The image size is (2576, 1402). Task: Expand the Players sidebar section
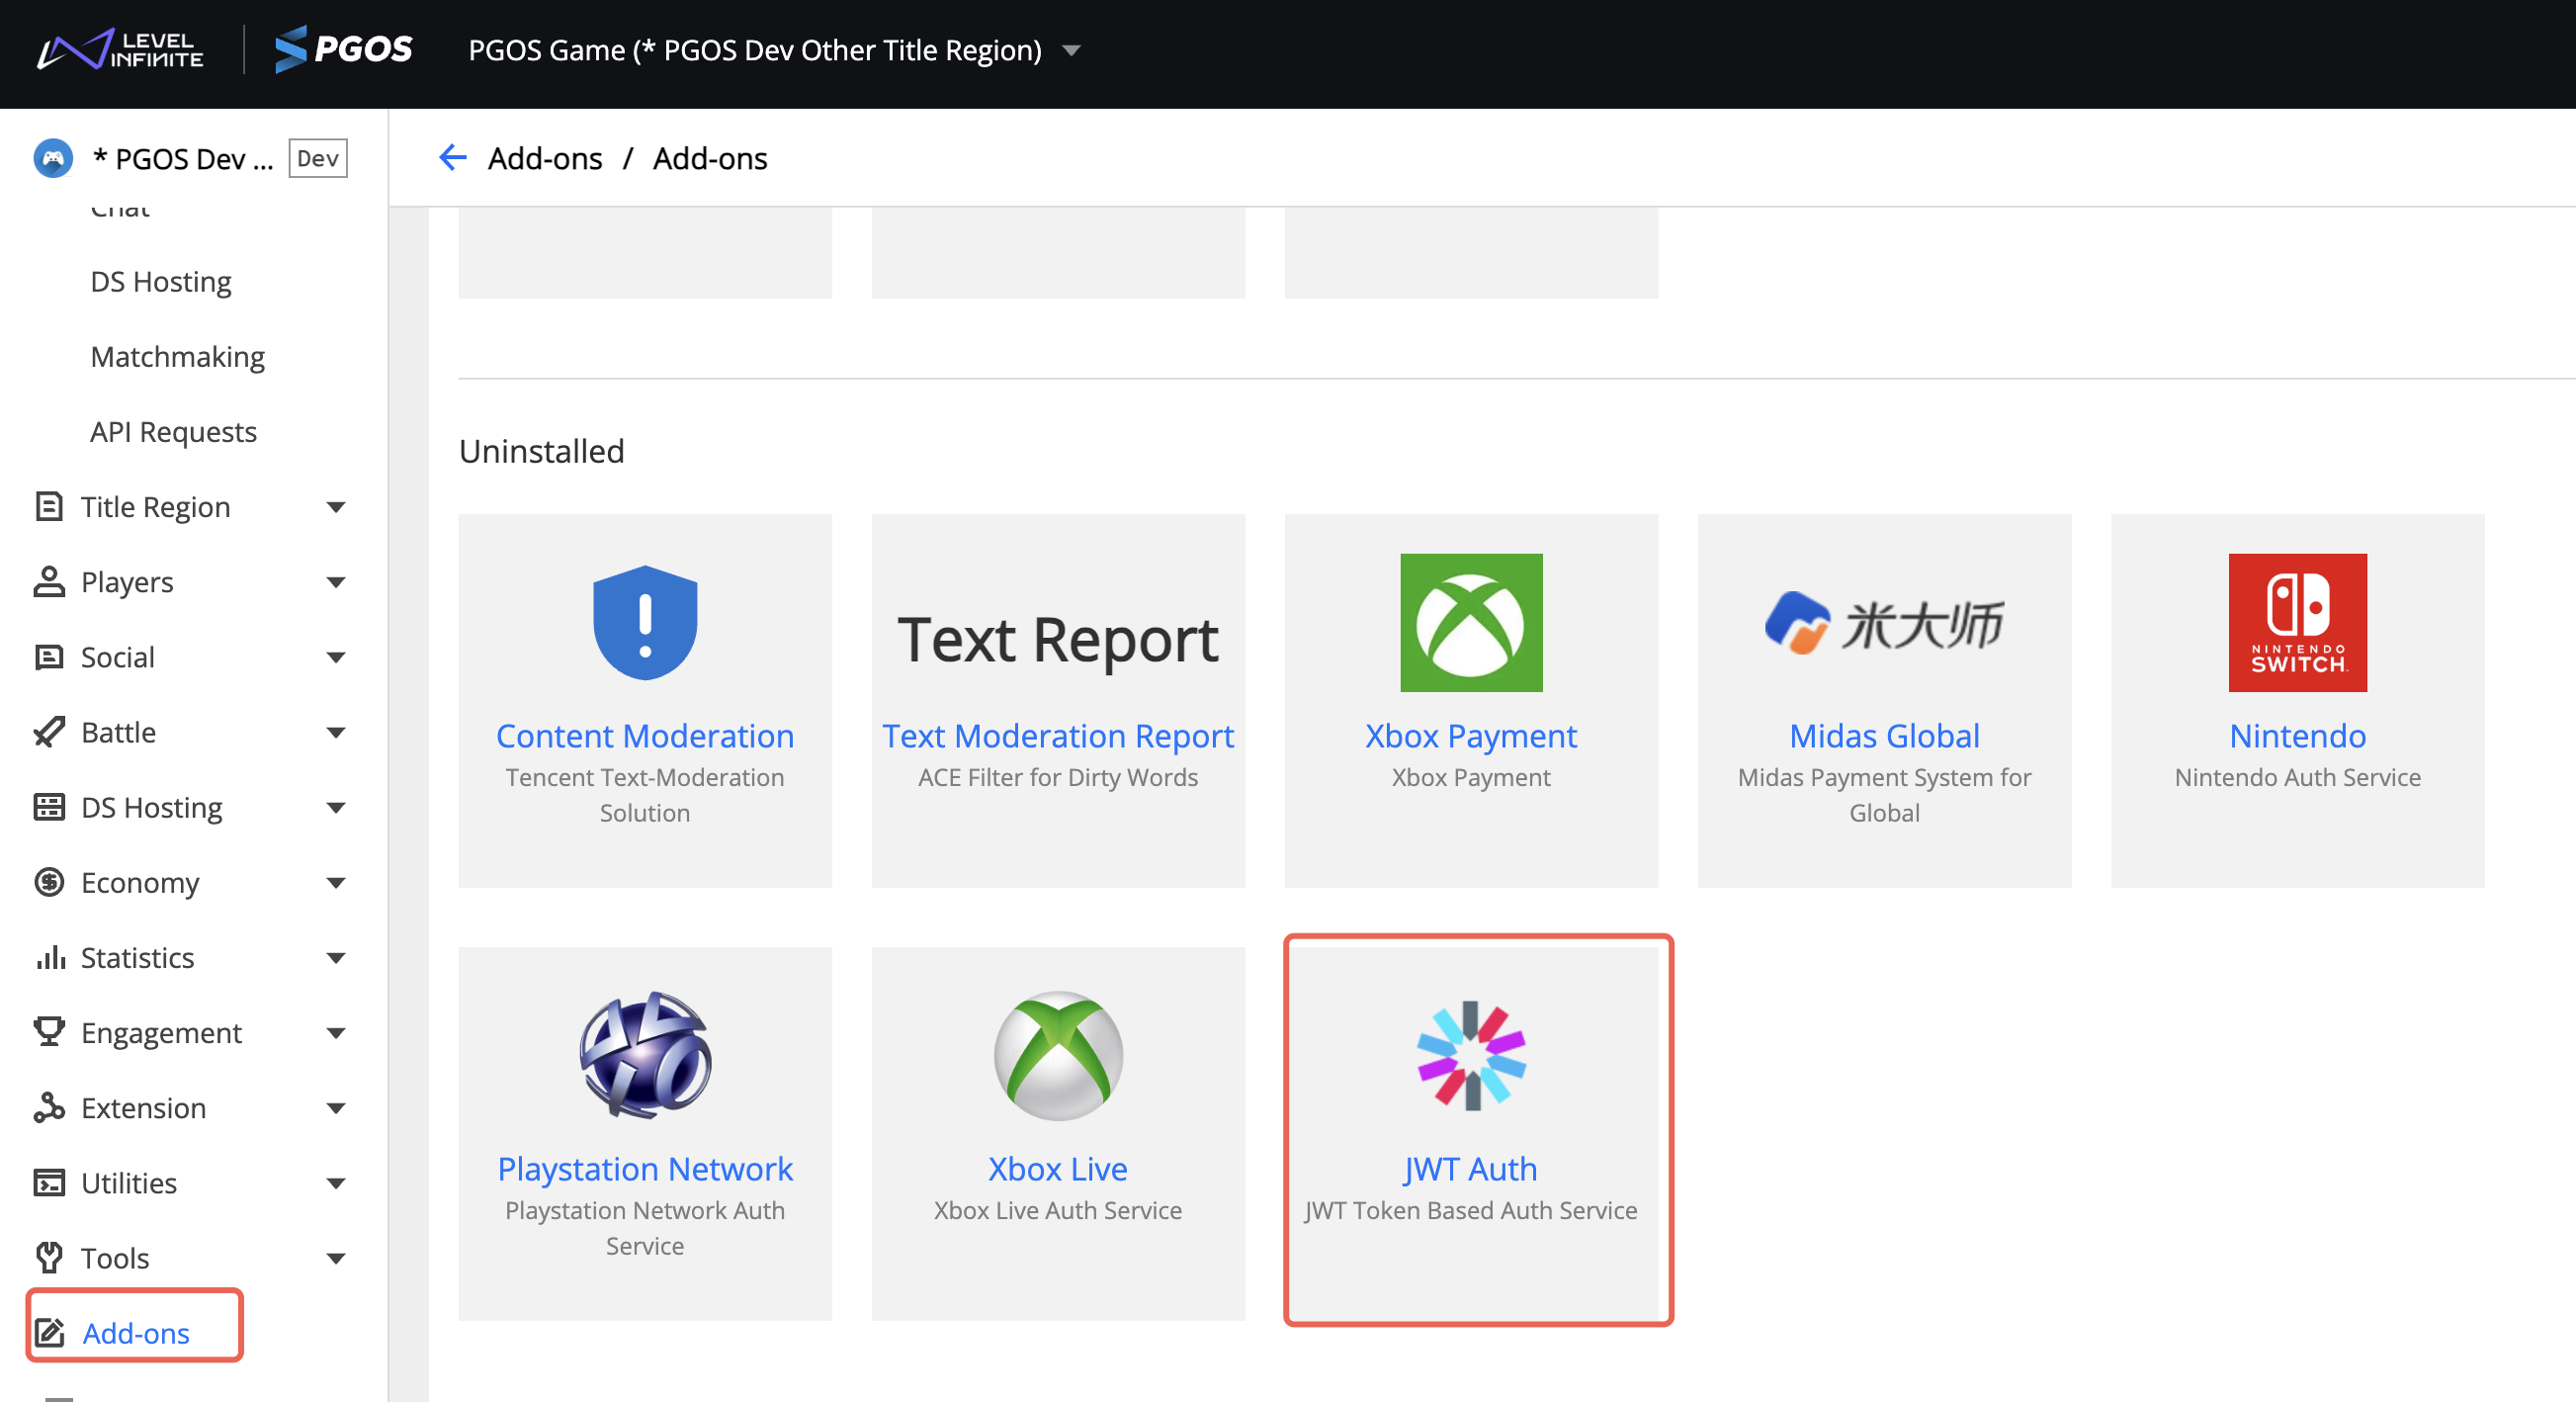(x=336, y=582)
